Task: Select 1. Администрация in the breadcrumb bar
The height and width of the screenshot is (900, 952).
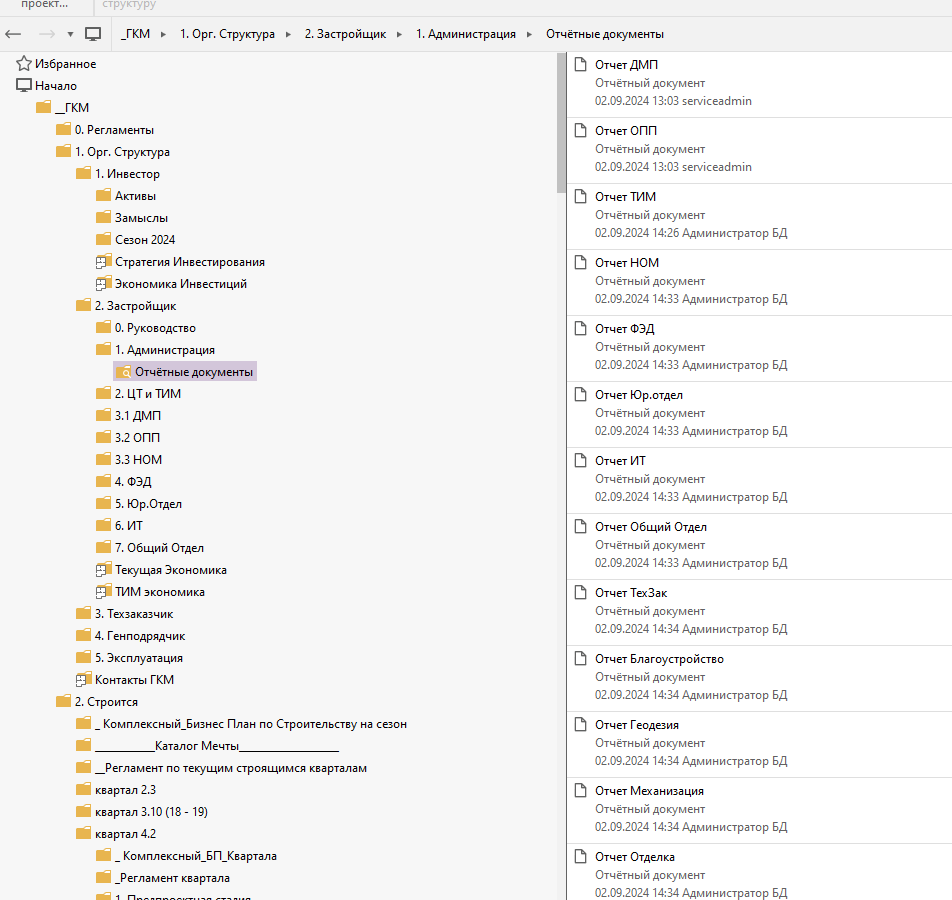Action: [x=465, y=34]
